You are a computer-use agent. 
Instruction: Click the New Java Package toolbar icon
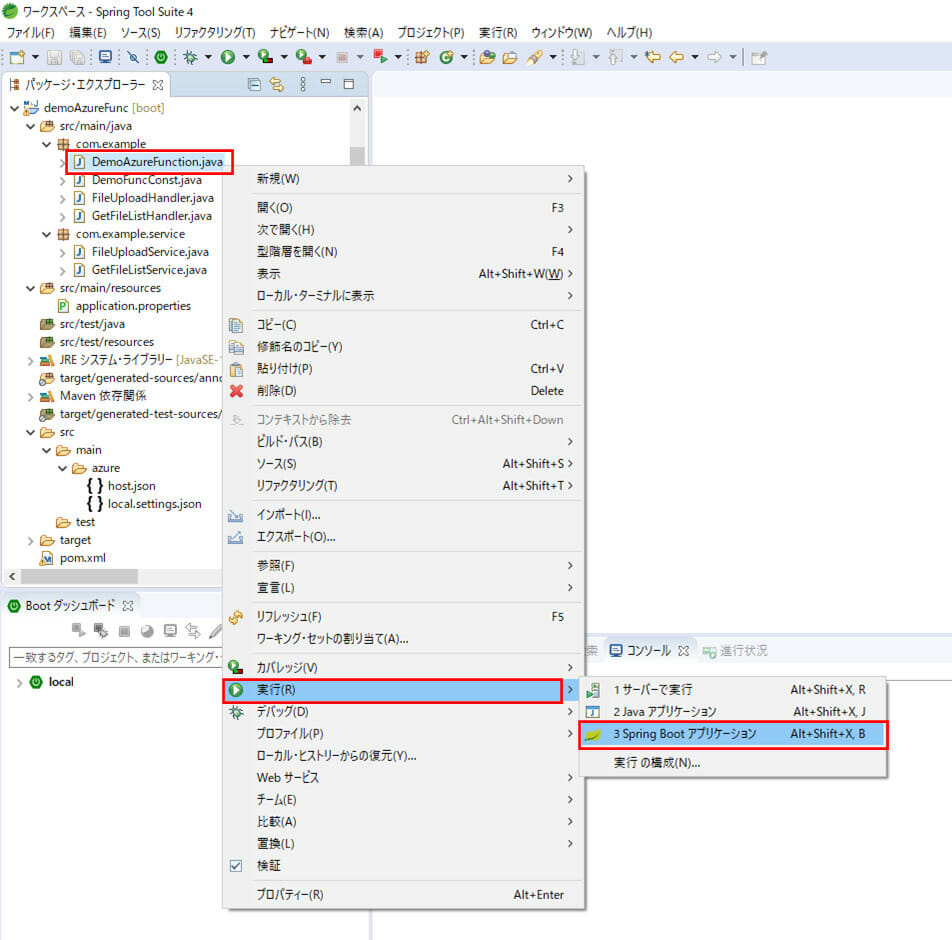pos(423,57)
